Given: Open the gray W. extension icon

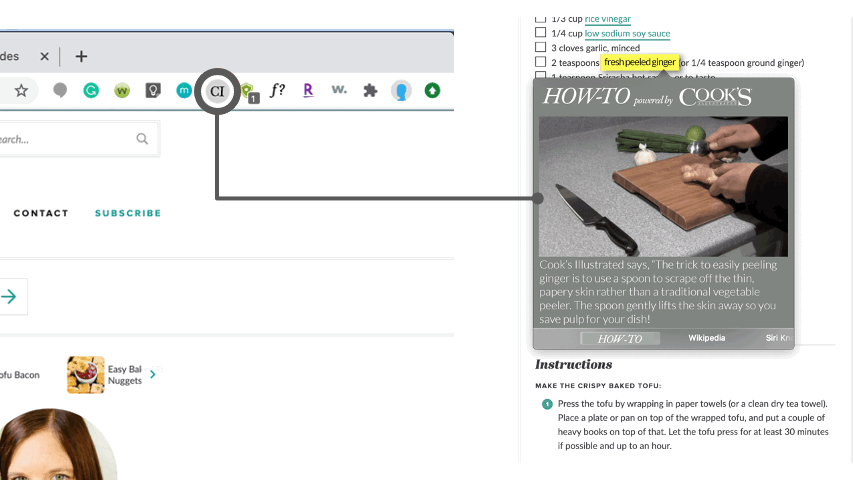Looking at the screenshot, I should point(339,89).
